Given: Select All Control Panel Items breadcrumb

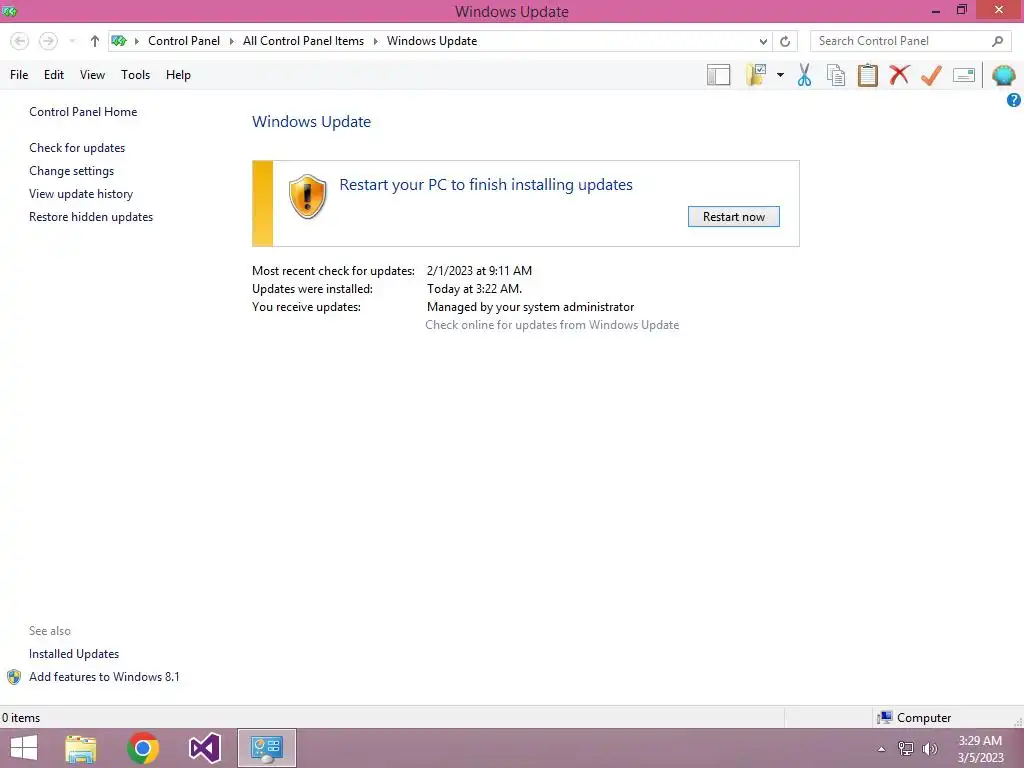Looking at the screenshot, I should coord(303,41).
